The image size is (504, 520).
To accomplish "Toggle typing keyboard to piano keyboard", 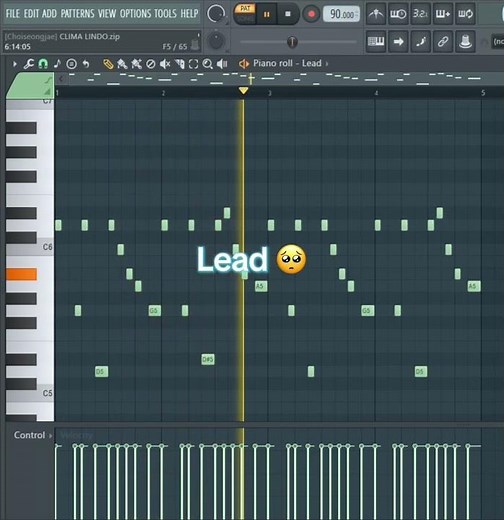I will 376,41.
